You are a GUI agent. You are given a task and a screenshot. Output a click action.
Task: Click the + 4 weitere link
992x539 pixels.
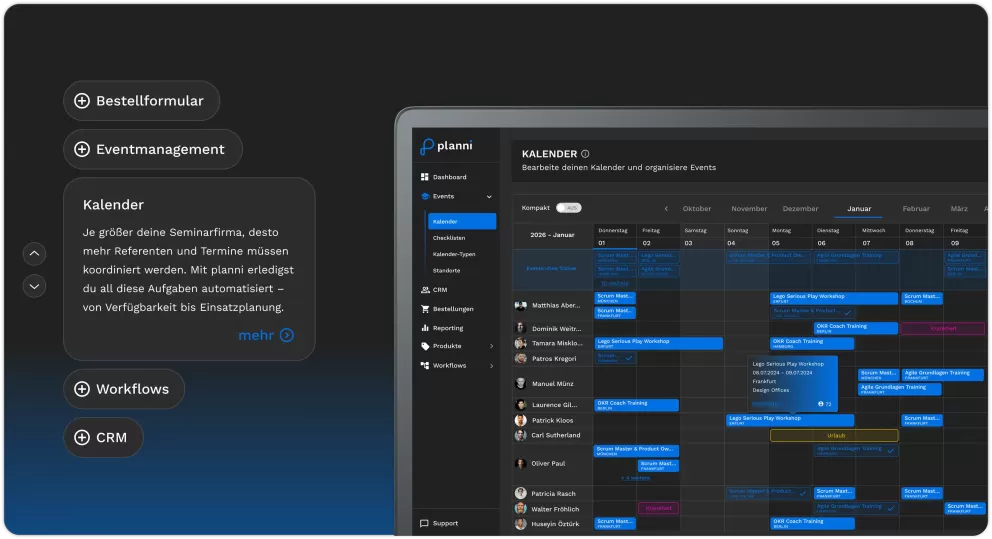pos(635,478)
